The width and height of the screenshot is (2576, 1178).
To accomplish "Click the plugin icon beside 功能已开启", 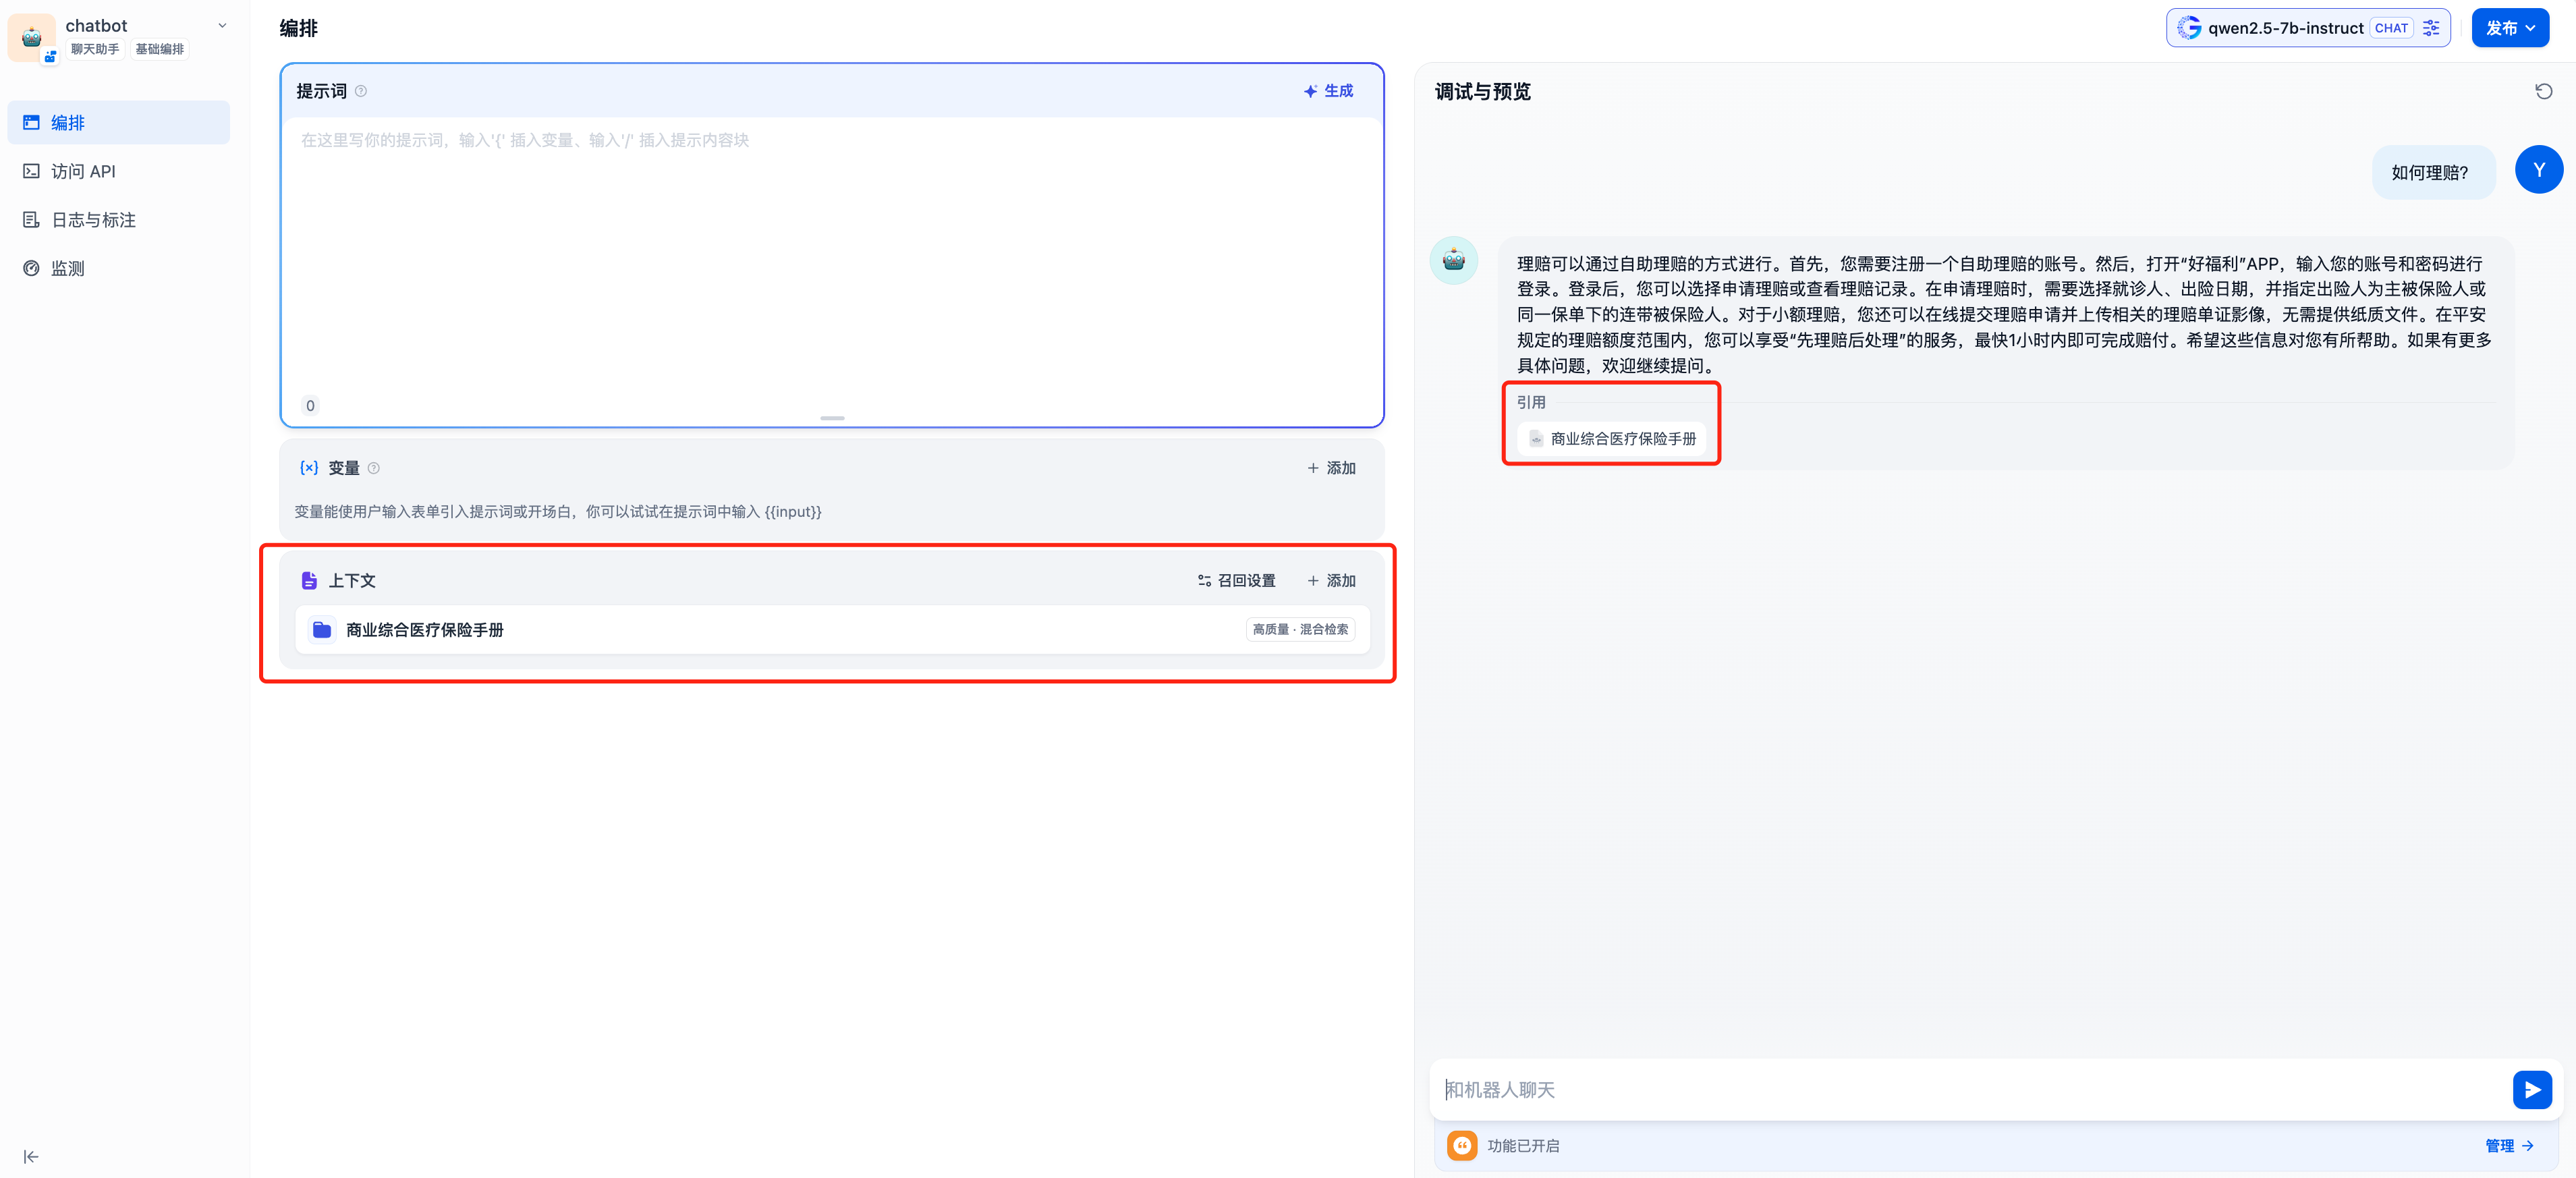I will 1462,1146.
